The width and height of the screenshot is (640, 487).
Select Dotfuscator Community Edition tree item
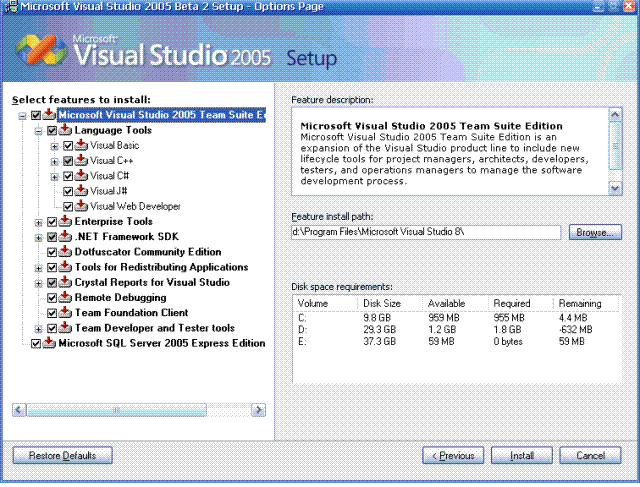[148, 252]
